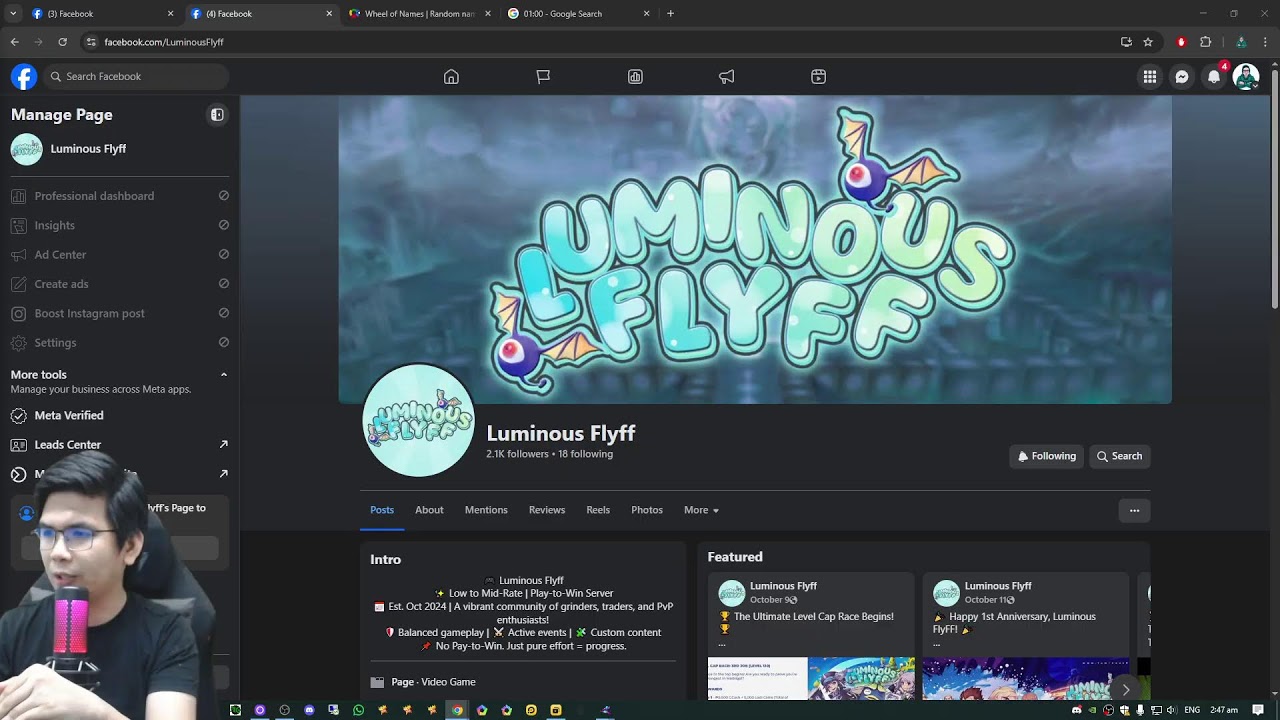Open the Facebook menu grid icon
The width and height of the screenshot is (1280, 720).
coord(1150,77)
